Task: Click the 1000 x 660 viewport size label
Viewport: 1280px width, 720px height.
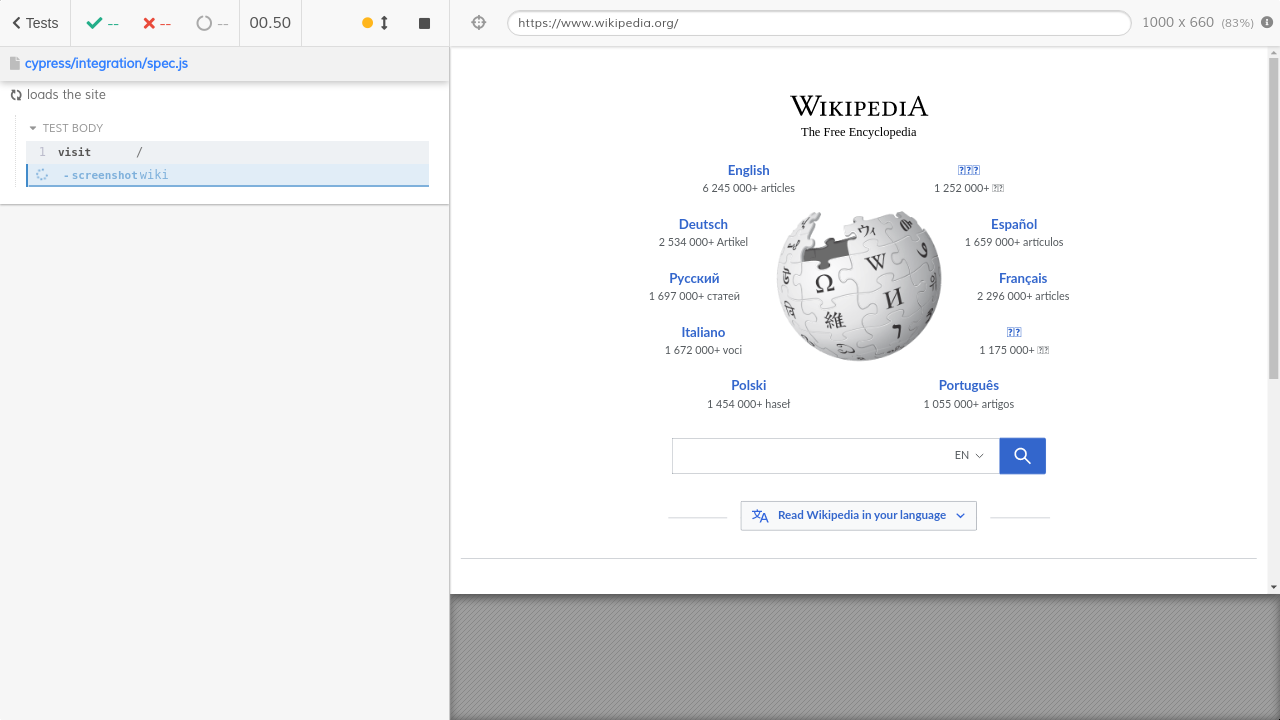Action: (x=1178, y=23)
